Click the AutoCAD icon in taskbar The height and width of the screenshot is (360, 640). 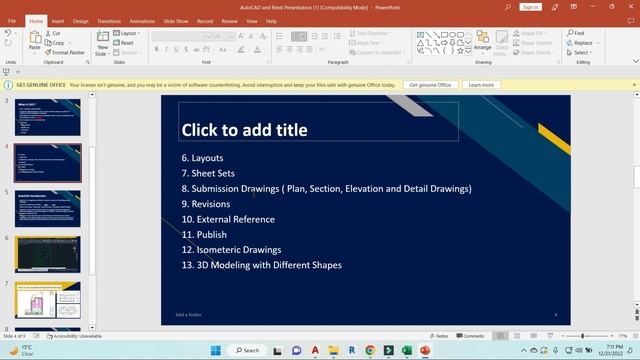315,350
